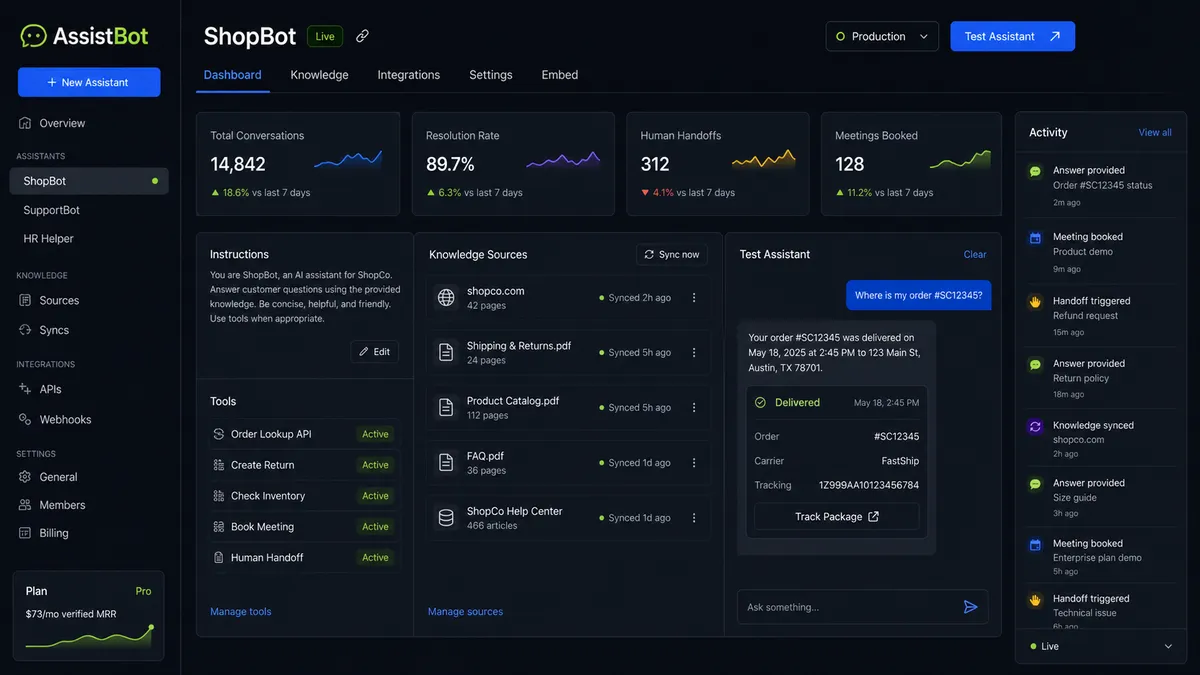Click the Product Catalog.pdf file icon
Image resolution: width=1200 pixels, height=675 pixels.
point(446,407)
